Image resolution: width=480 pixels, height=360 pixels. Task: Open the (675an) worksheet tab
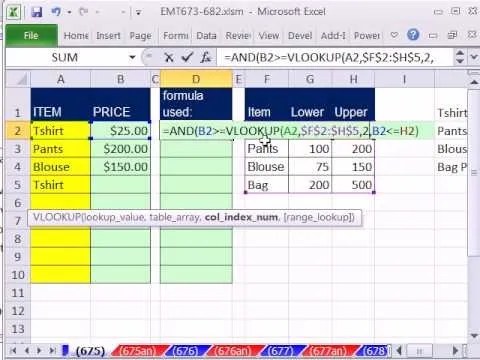pyautogui.click(x=138, y=351)
